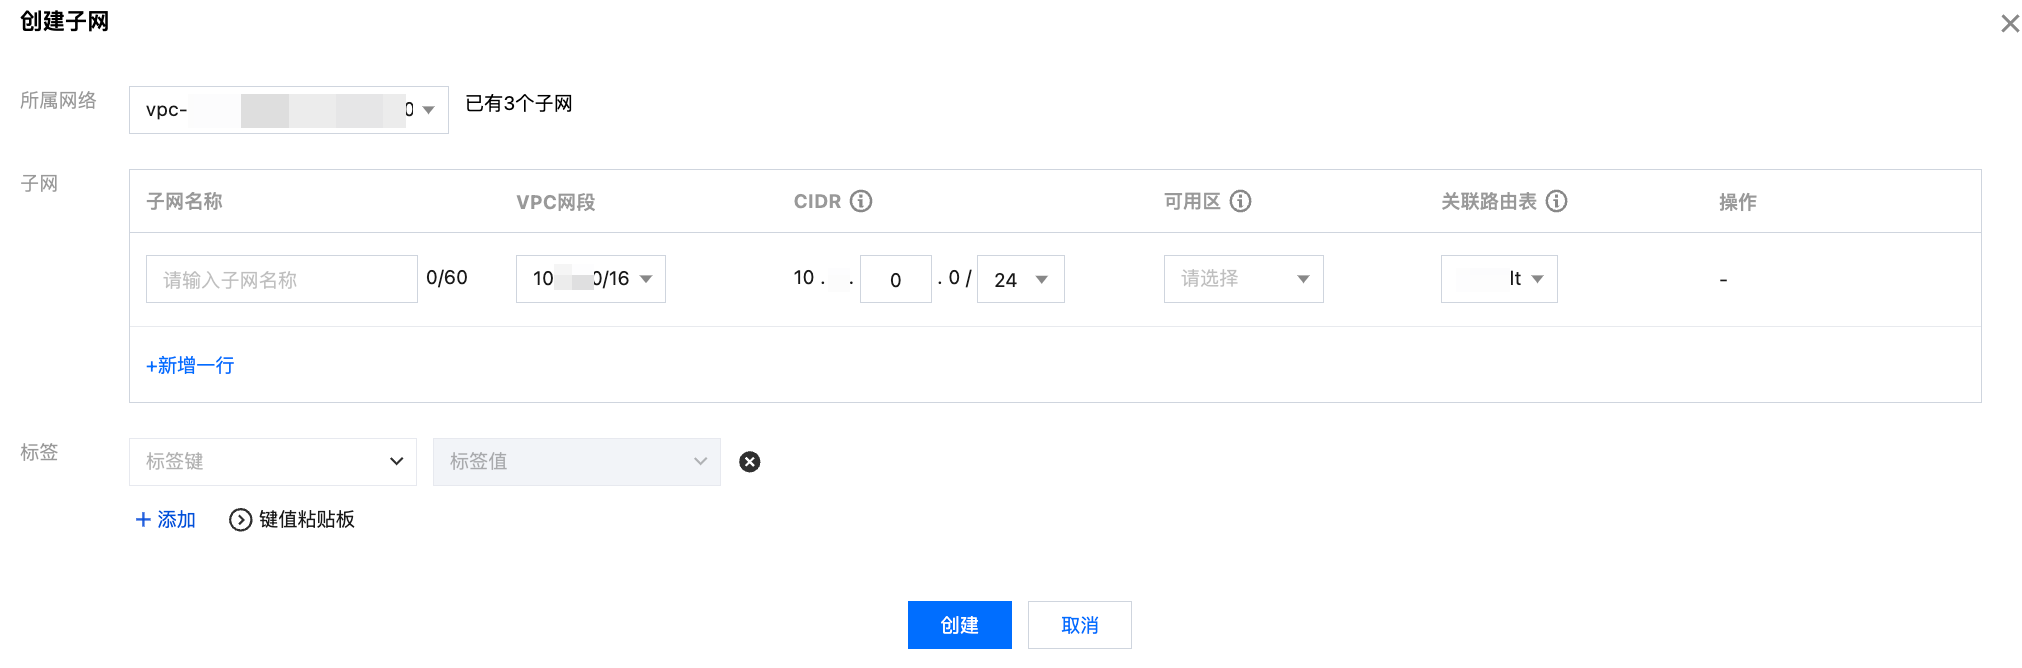Click the 键值粘贴板 arrow icon
Viewport: 2022px width, 668px height.
(240, 520)
